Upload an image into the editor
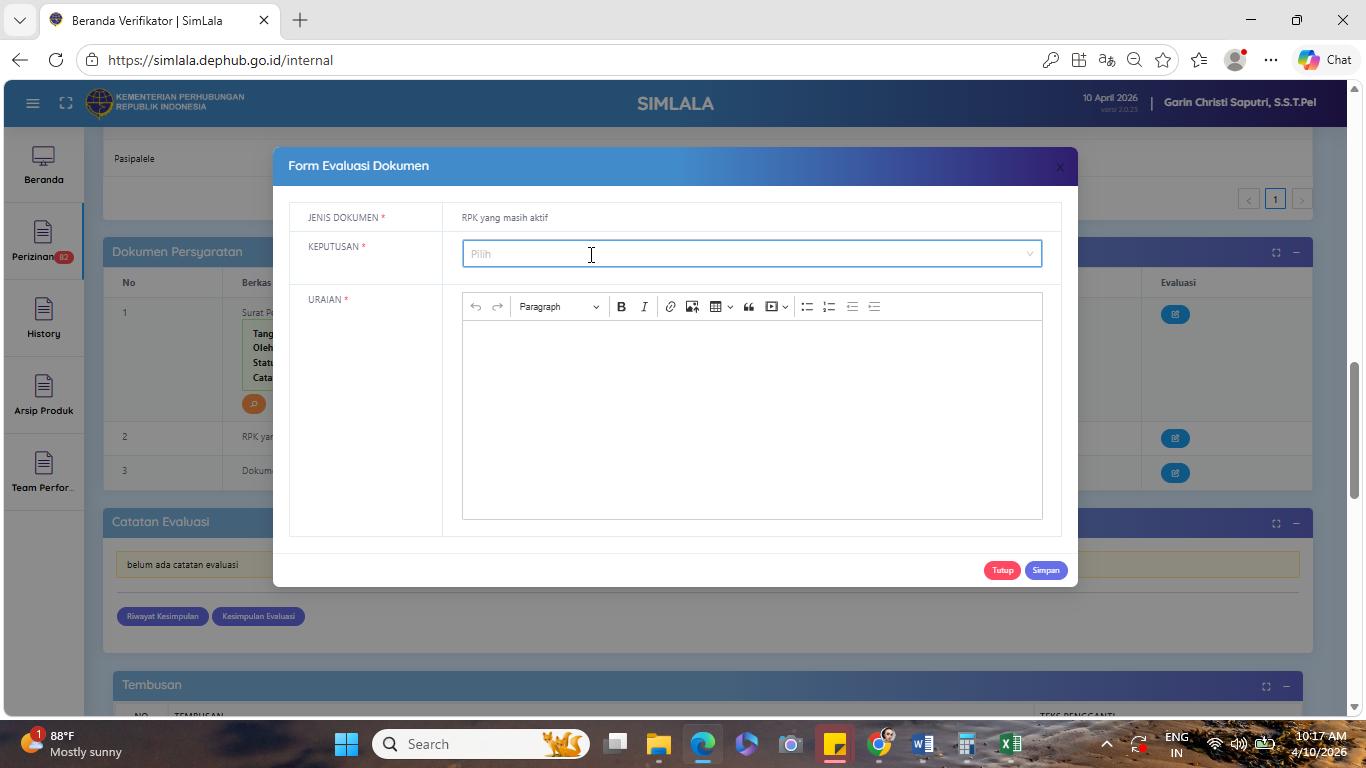 (692, 307)
